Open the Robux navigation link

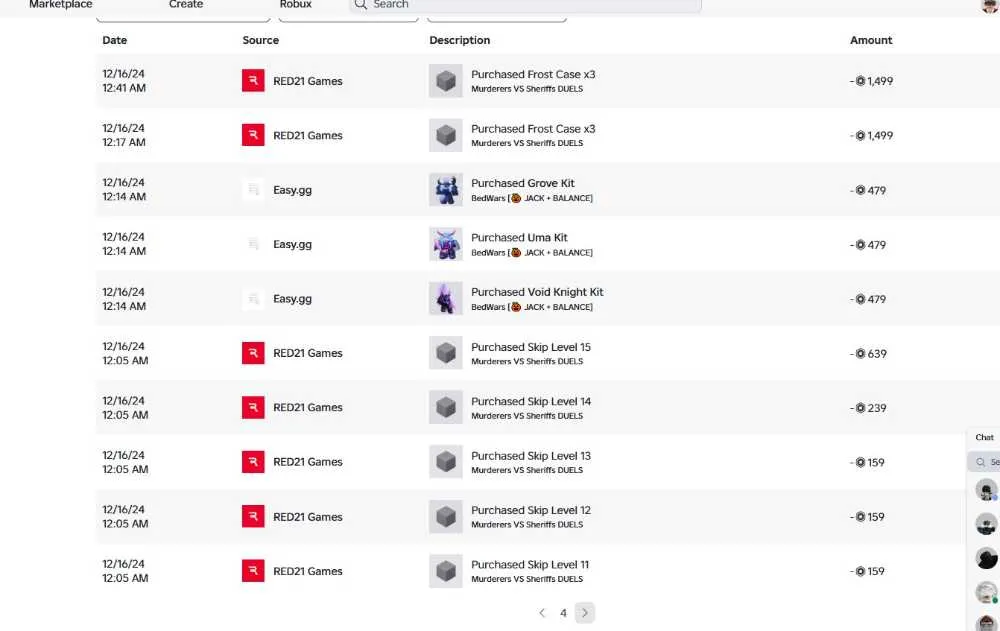pyautogui.click(x=295, y=4)
